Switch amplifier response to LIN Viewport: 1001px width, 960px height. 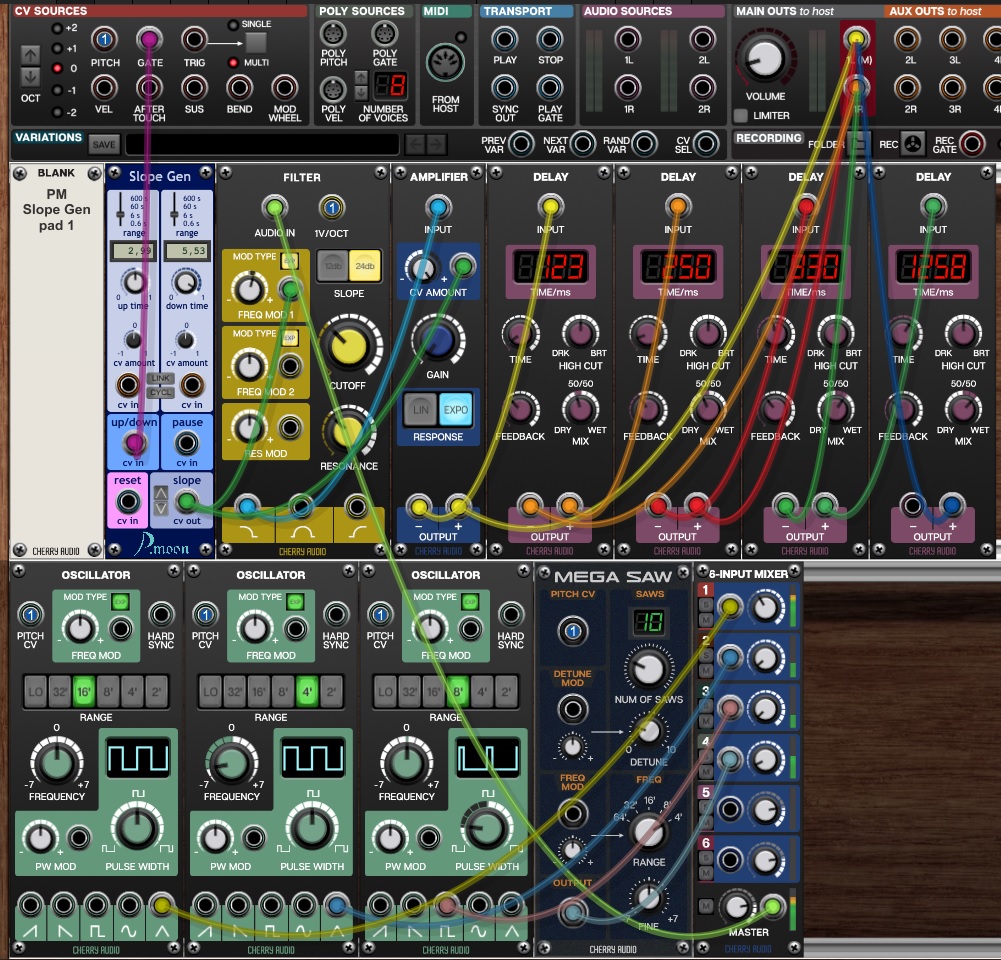418,409
